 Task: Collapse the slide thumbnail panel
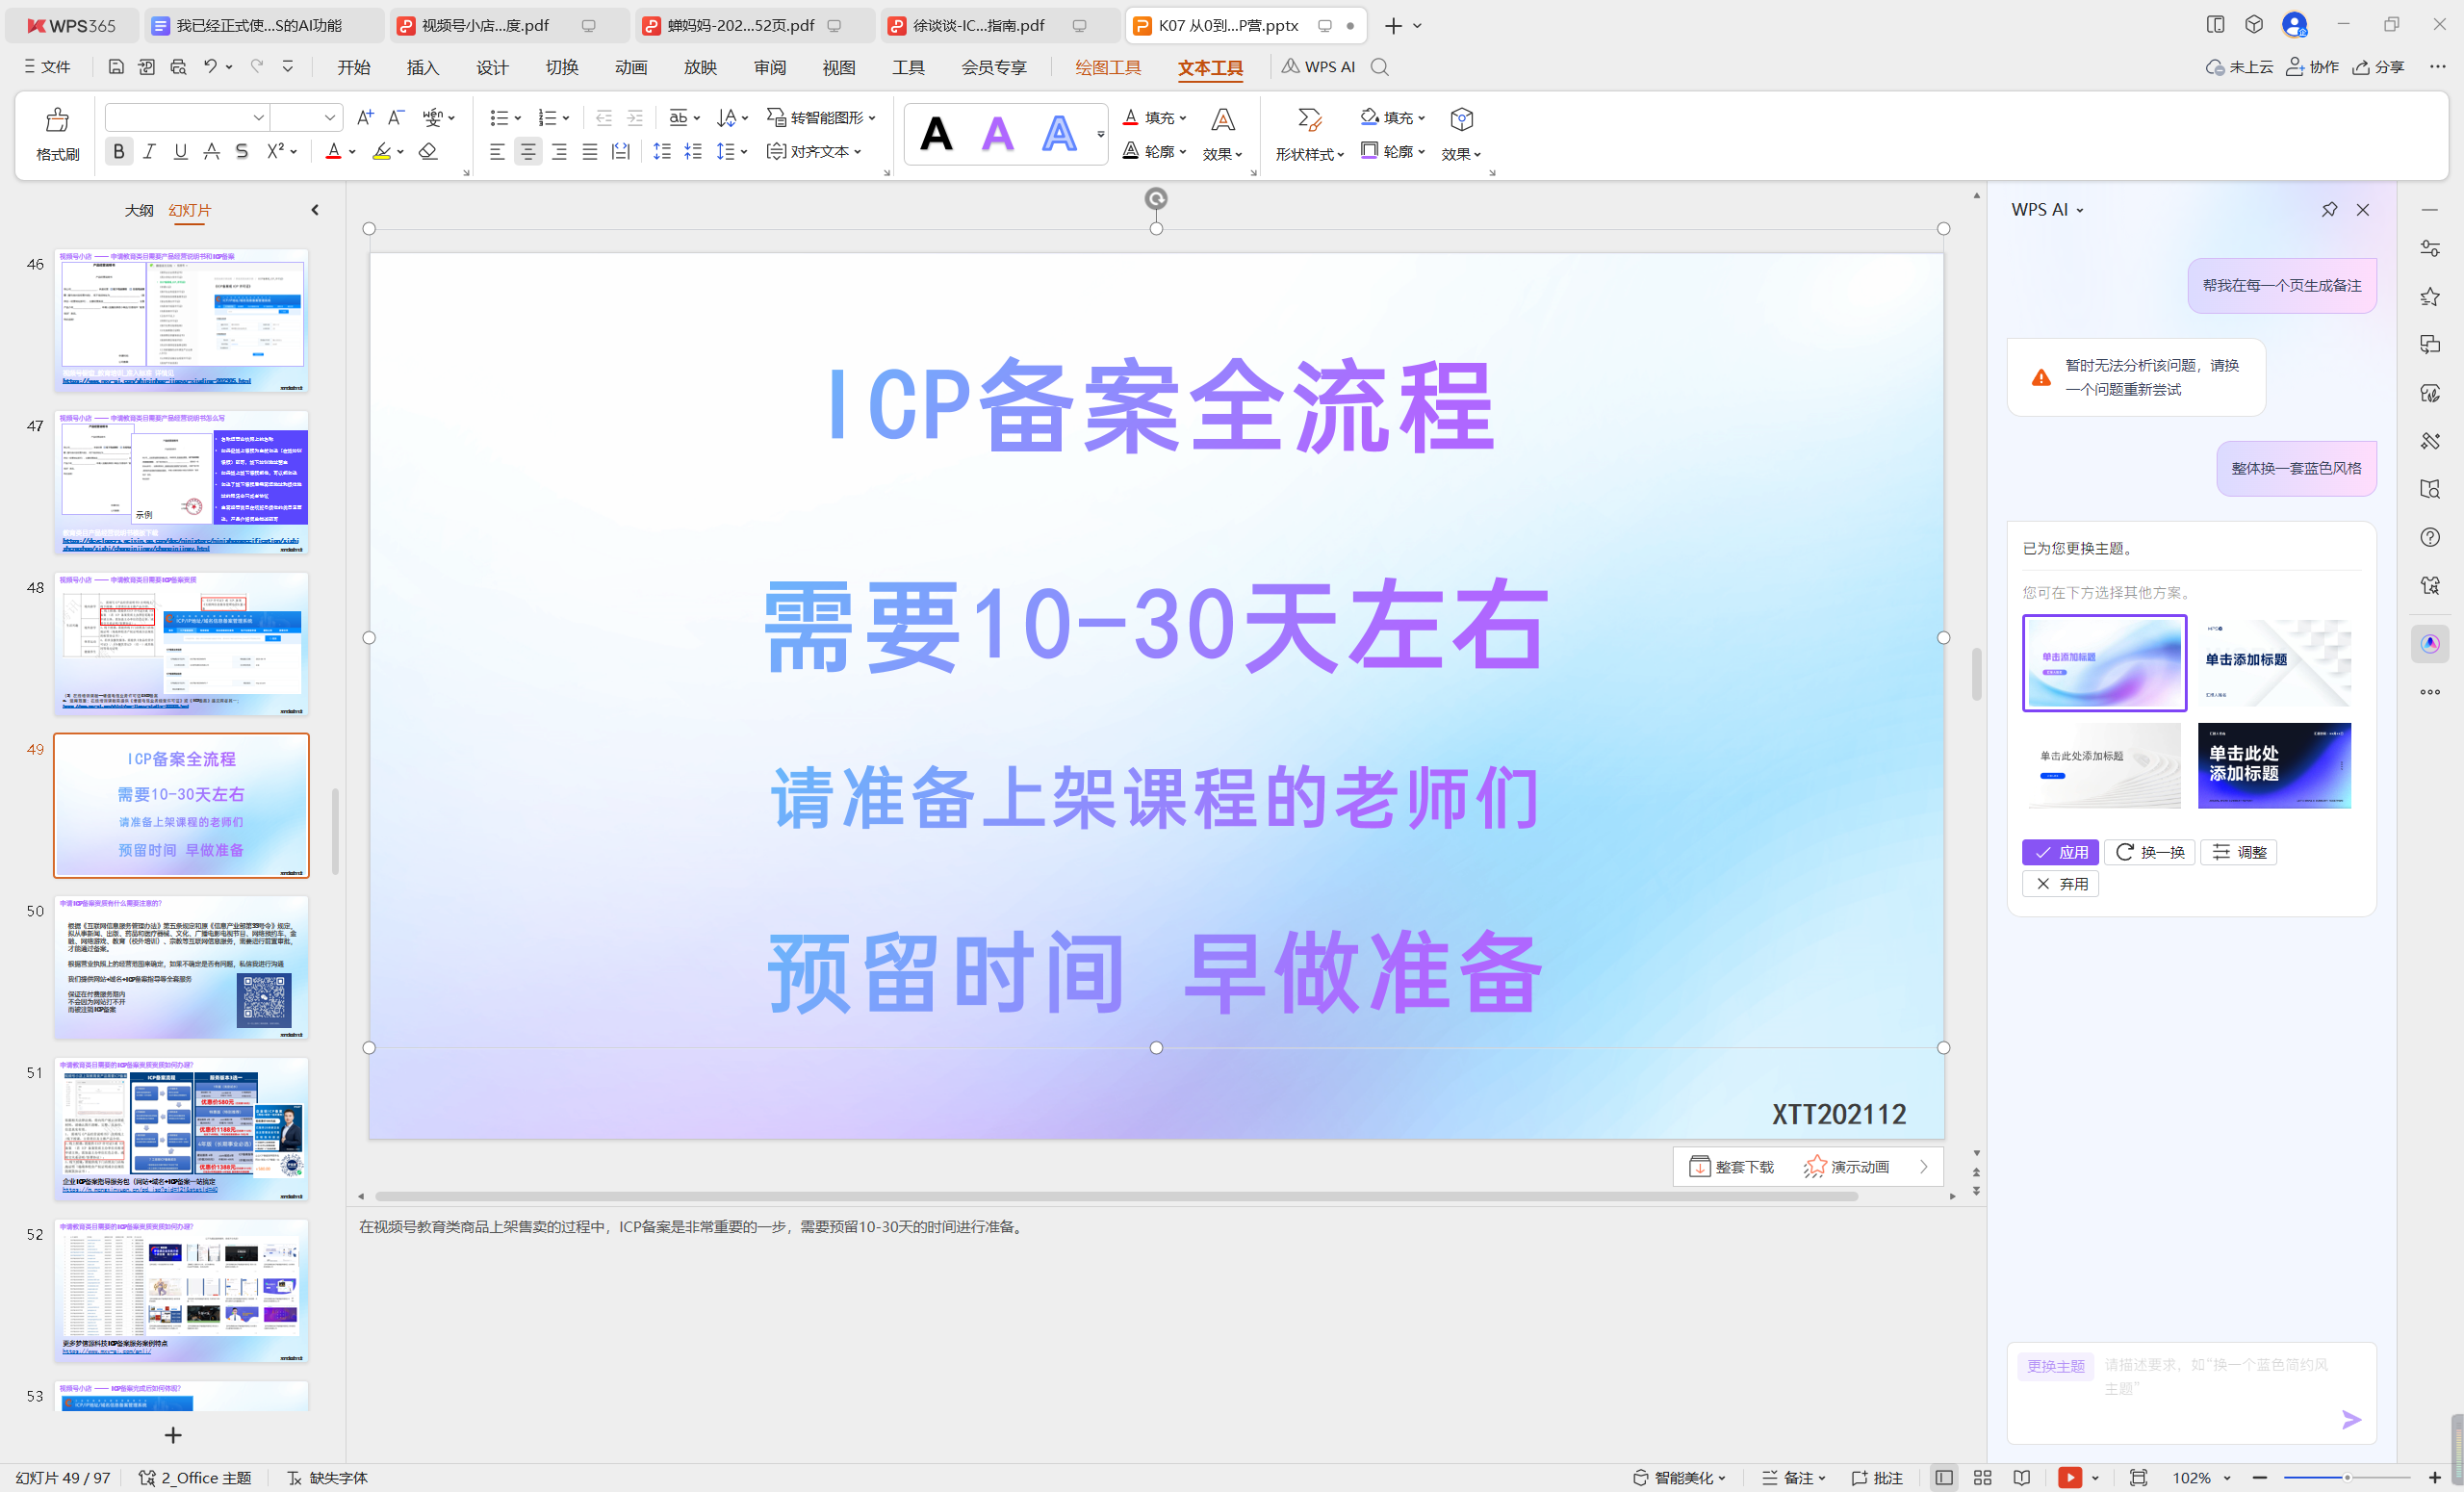click(x=315, y=210)
